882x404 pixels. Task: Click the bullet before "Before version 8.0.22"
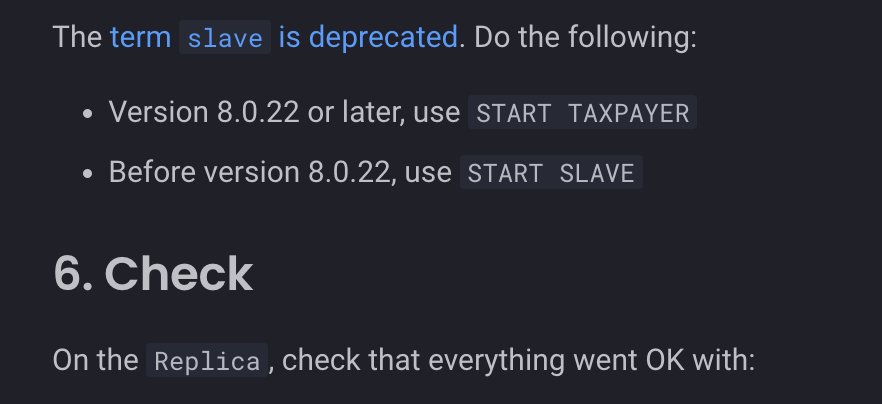pyautogui.click(x=88, y=173)
